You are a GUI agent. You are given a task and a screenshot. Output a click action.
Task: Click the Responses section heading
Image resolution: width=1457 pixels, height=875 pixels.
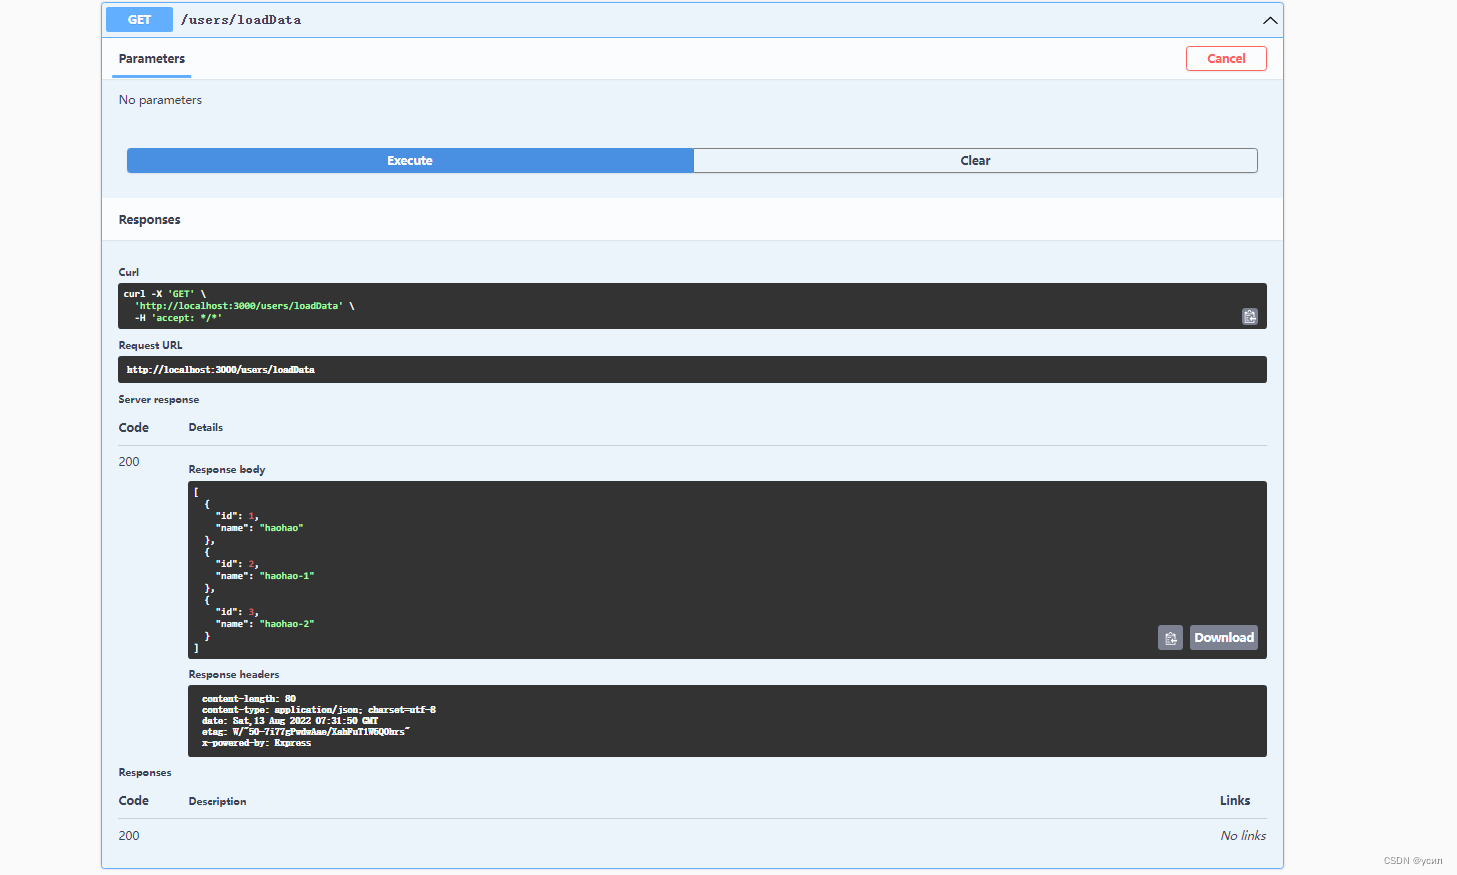pos(150,220)
